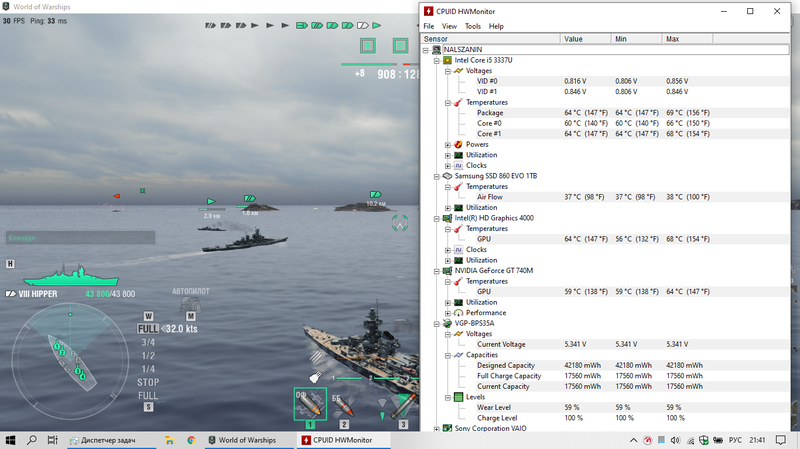
Task: Click the Value column header
Action: [586, 39]
